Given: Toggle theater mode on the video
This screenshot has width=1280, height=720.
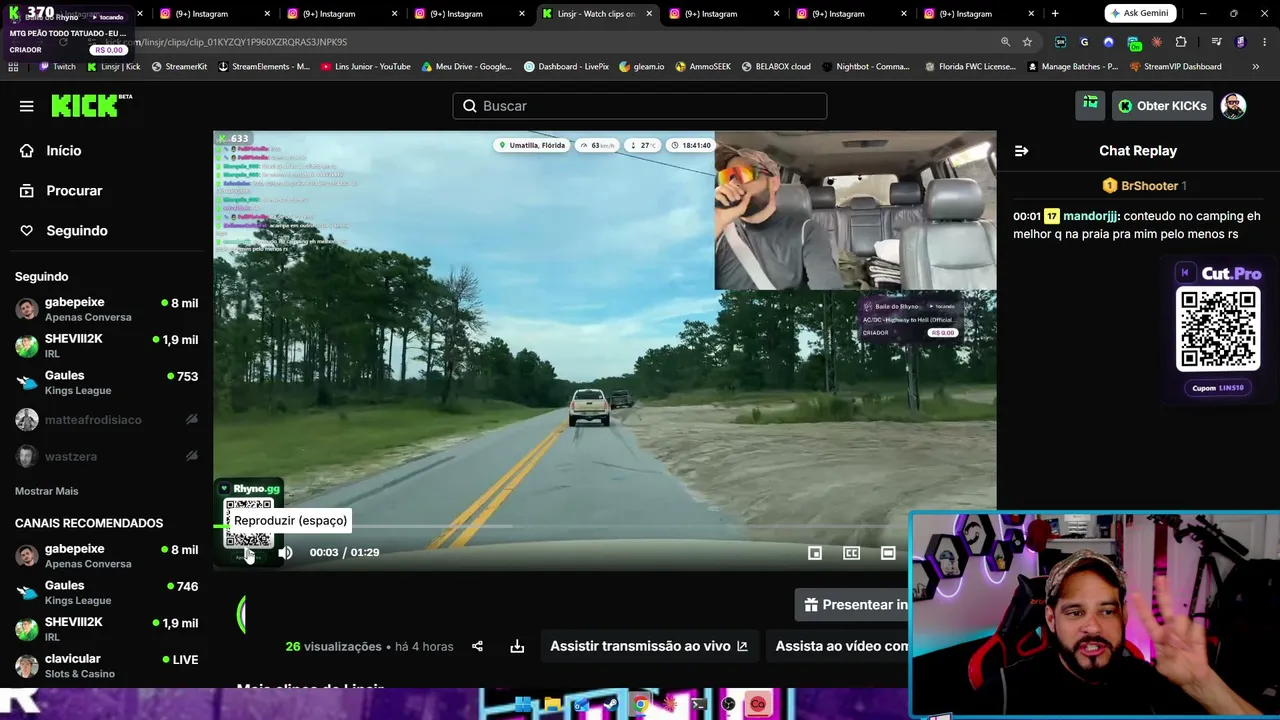Looking at the screenshot, I should tap(888, 553).
